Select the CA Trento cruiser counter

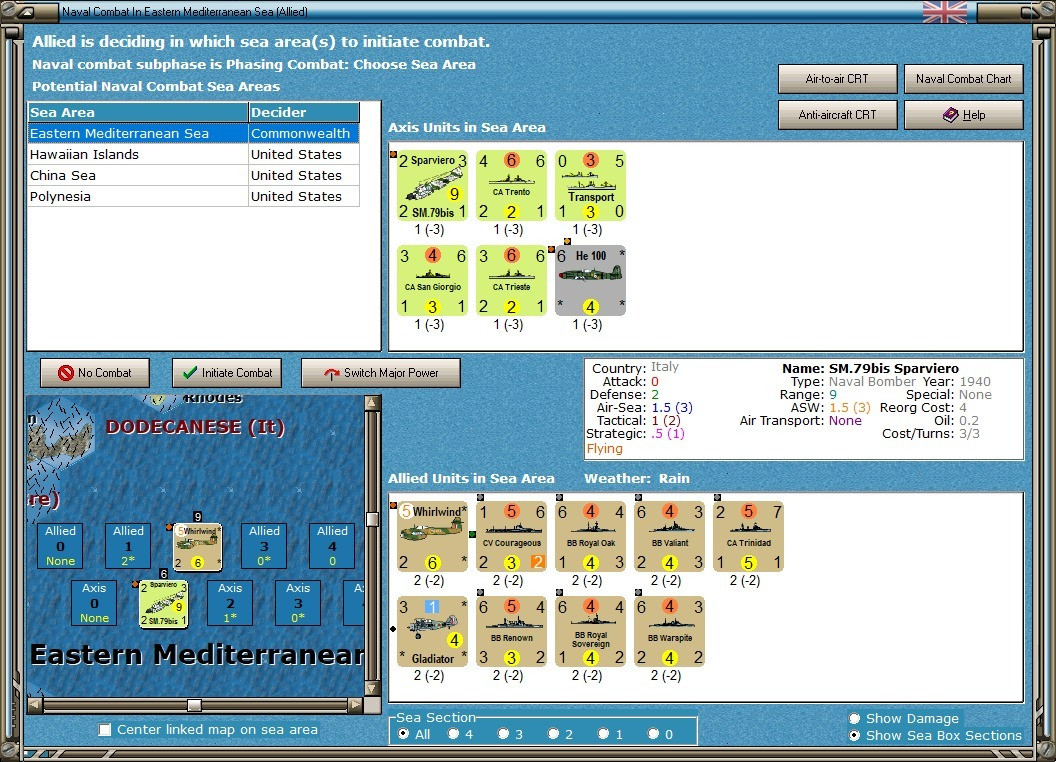coord(511,185)
